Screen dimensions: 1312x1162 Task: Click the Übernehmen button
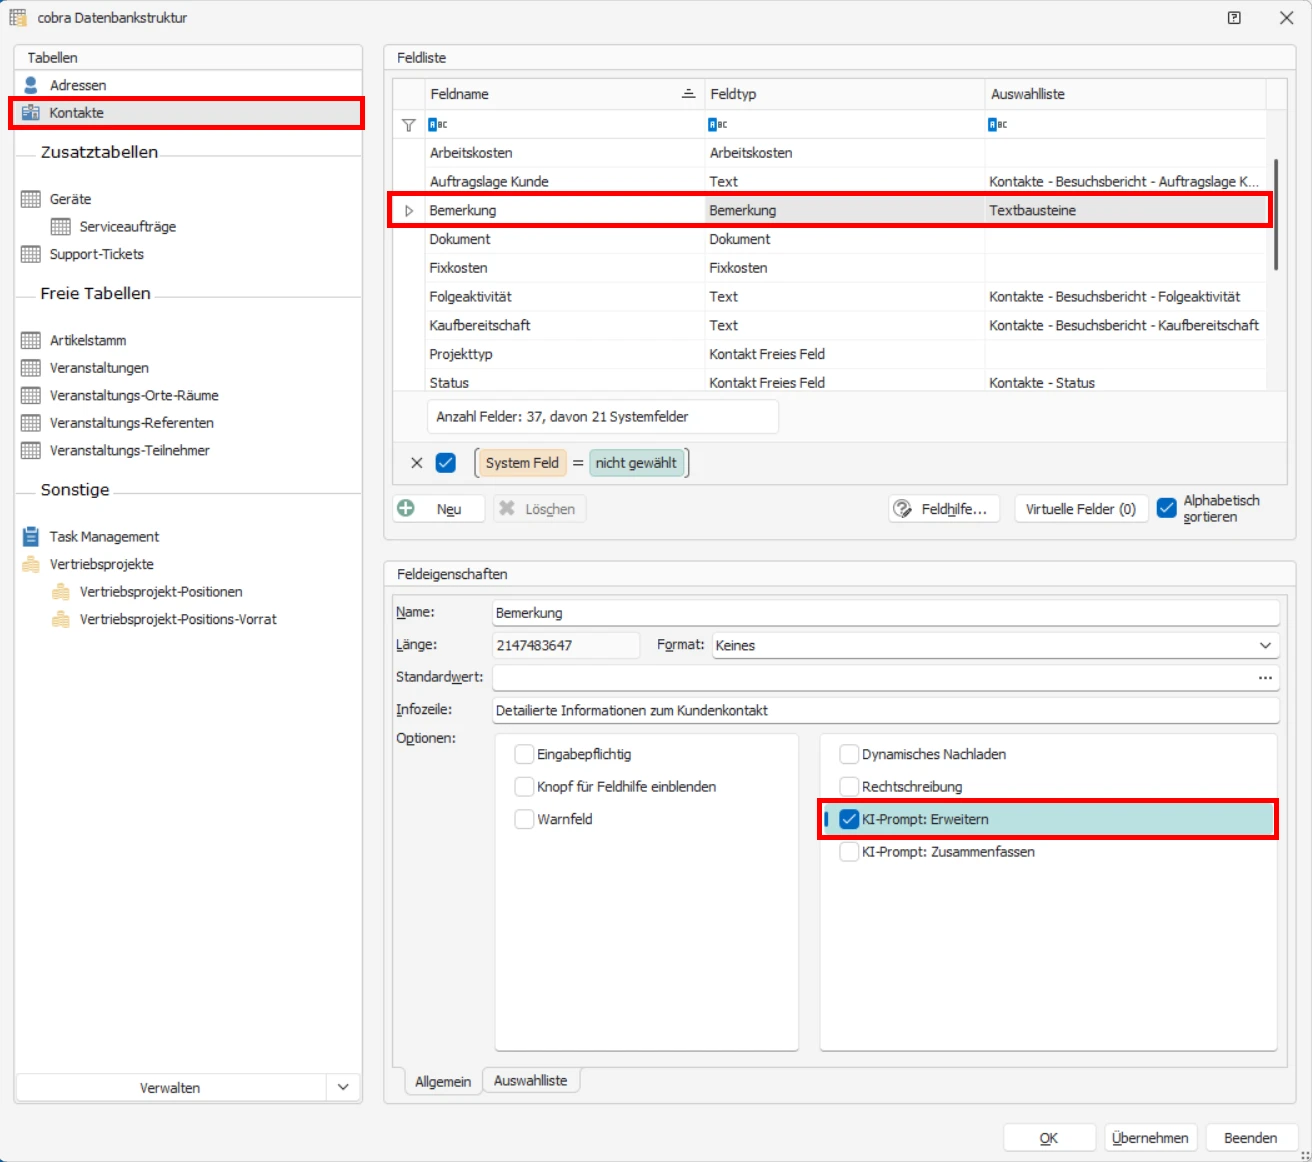pos(1150,1138)
